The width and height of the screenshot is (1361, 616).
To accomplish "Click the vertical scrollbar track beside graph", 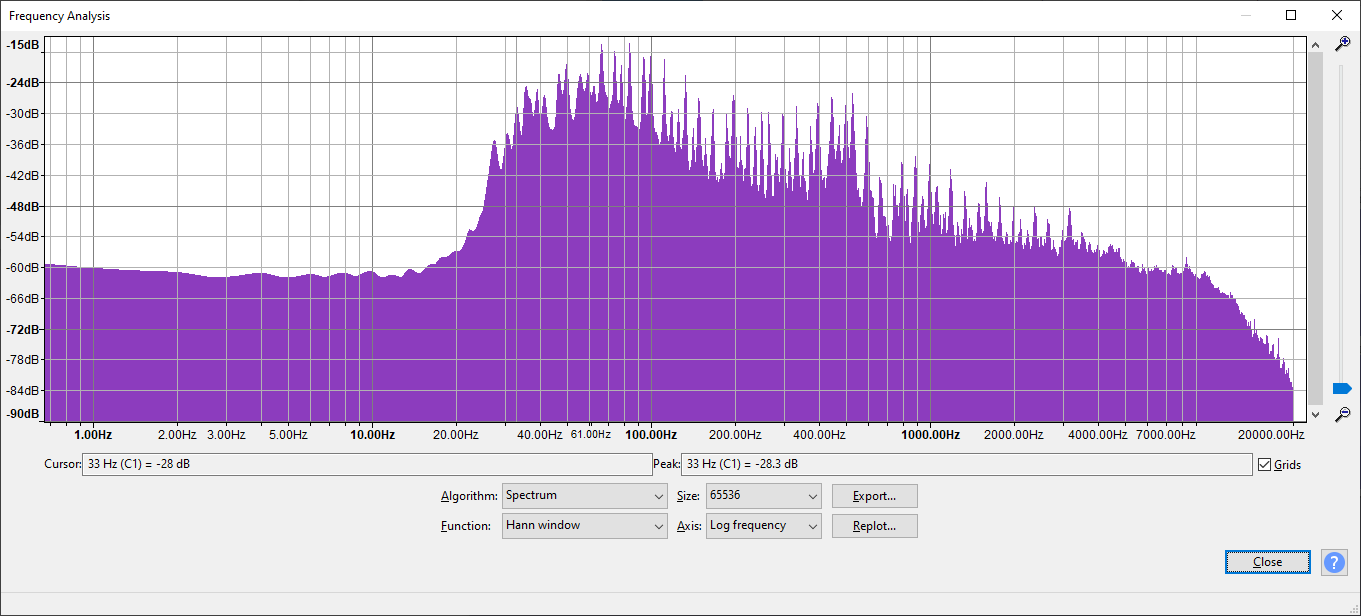I will [x=1316, y=230].
